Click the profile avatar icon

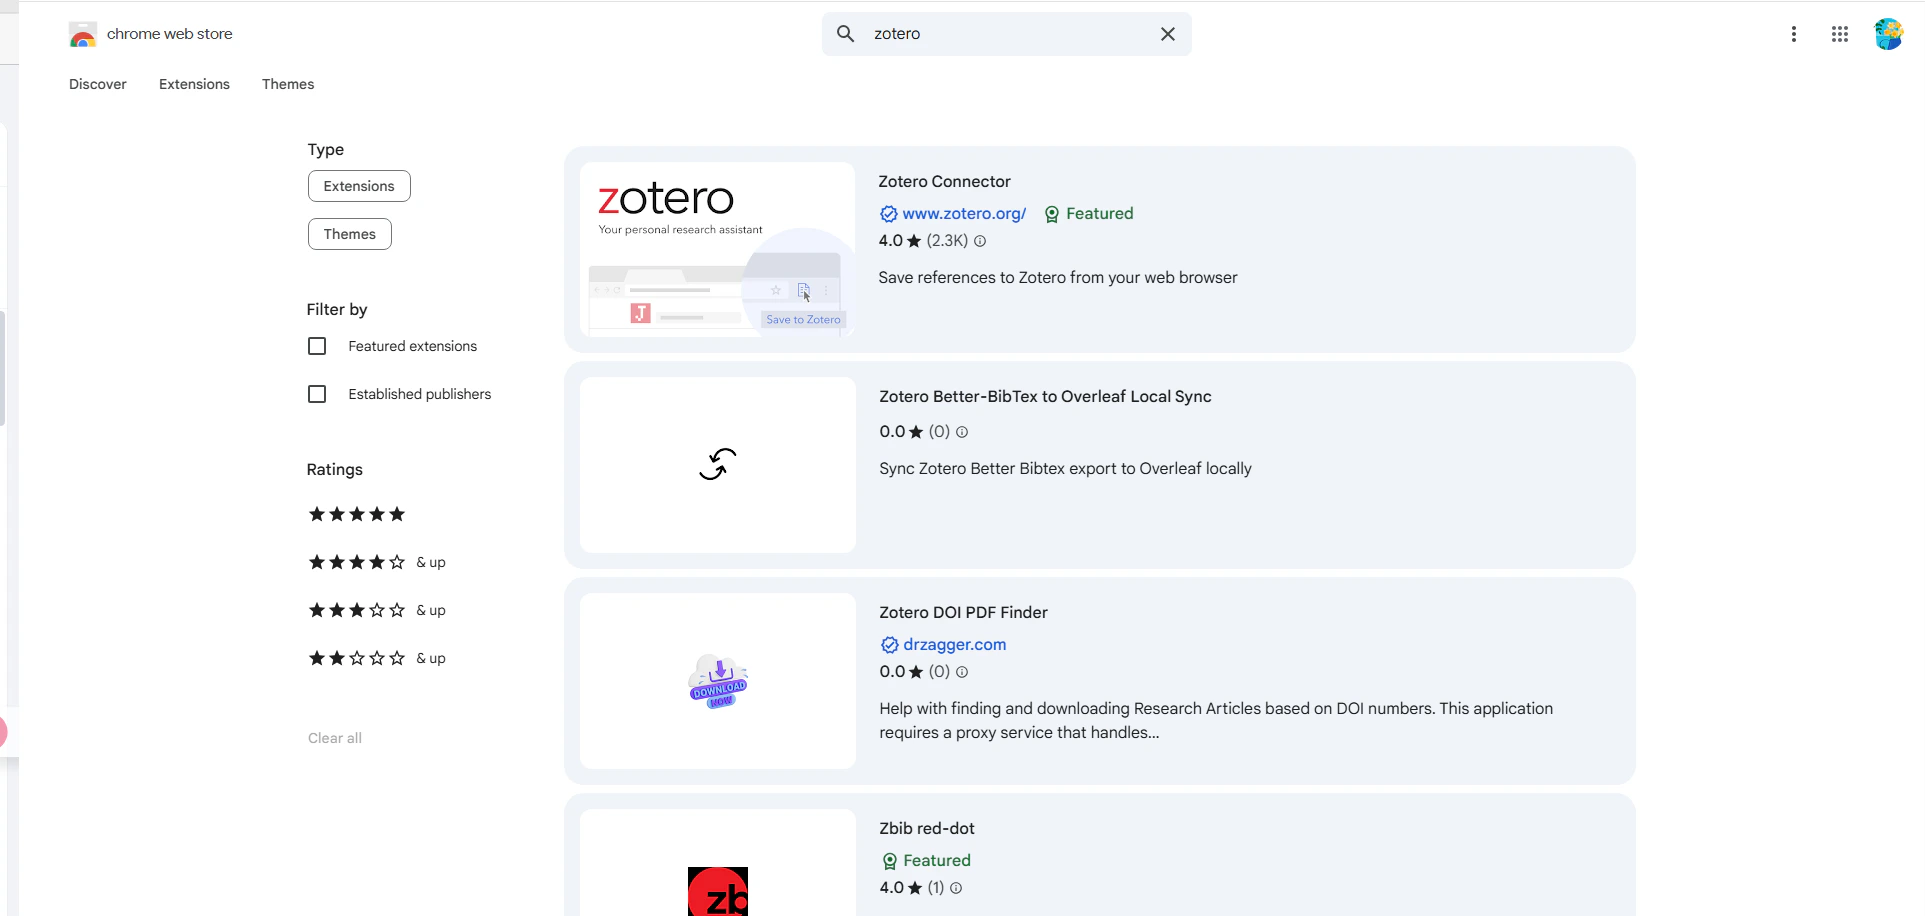tap(1889, 33)
